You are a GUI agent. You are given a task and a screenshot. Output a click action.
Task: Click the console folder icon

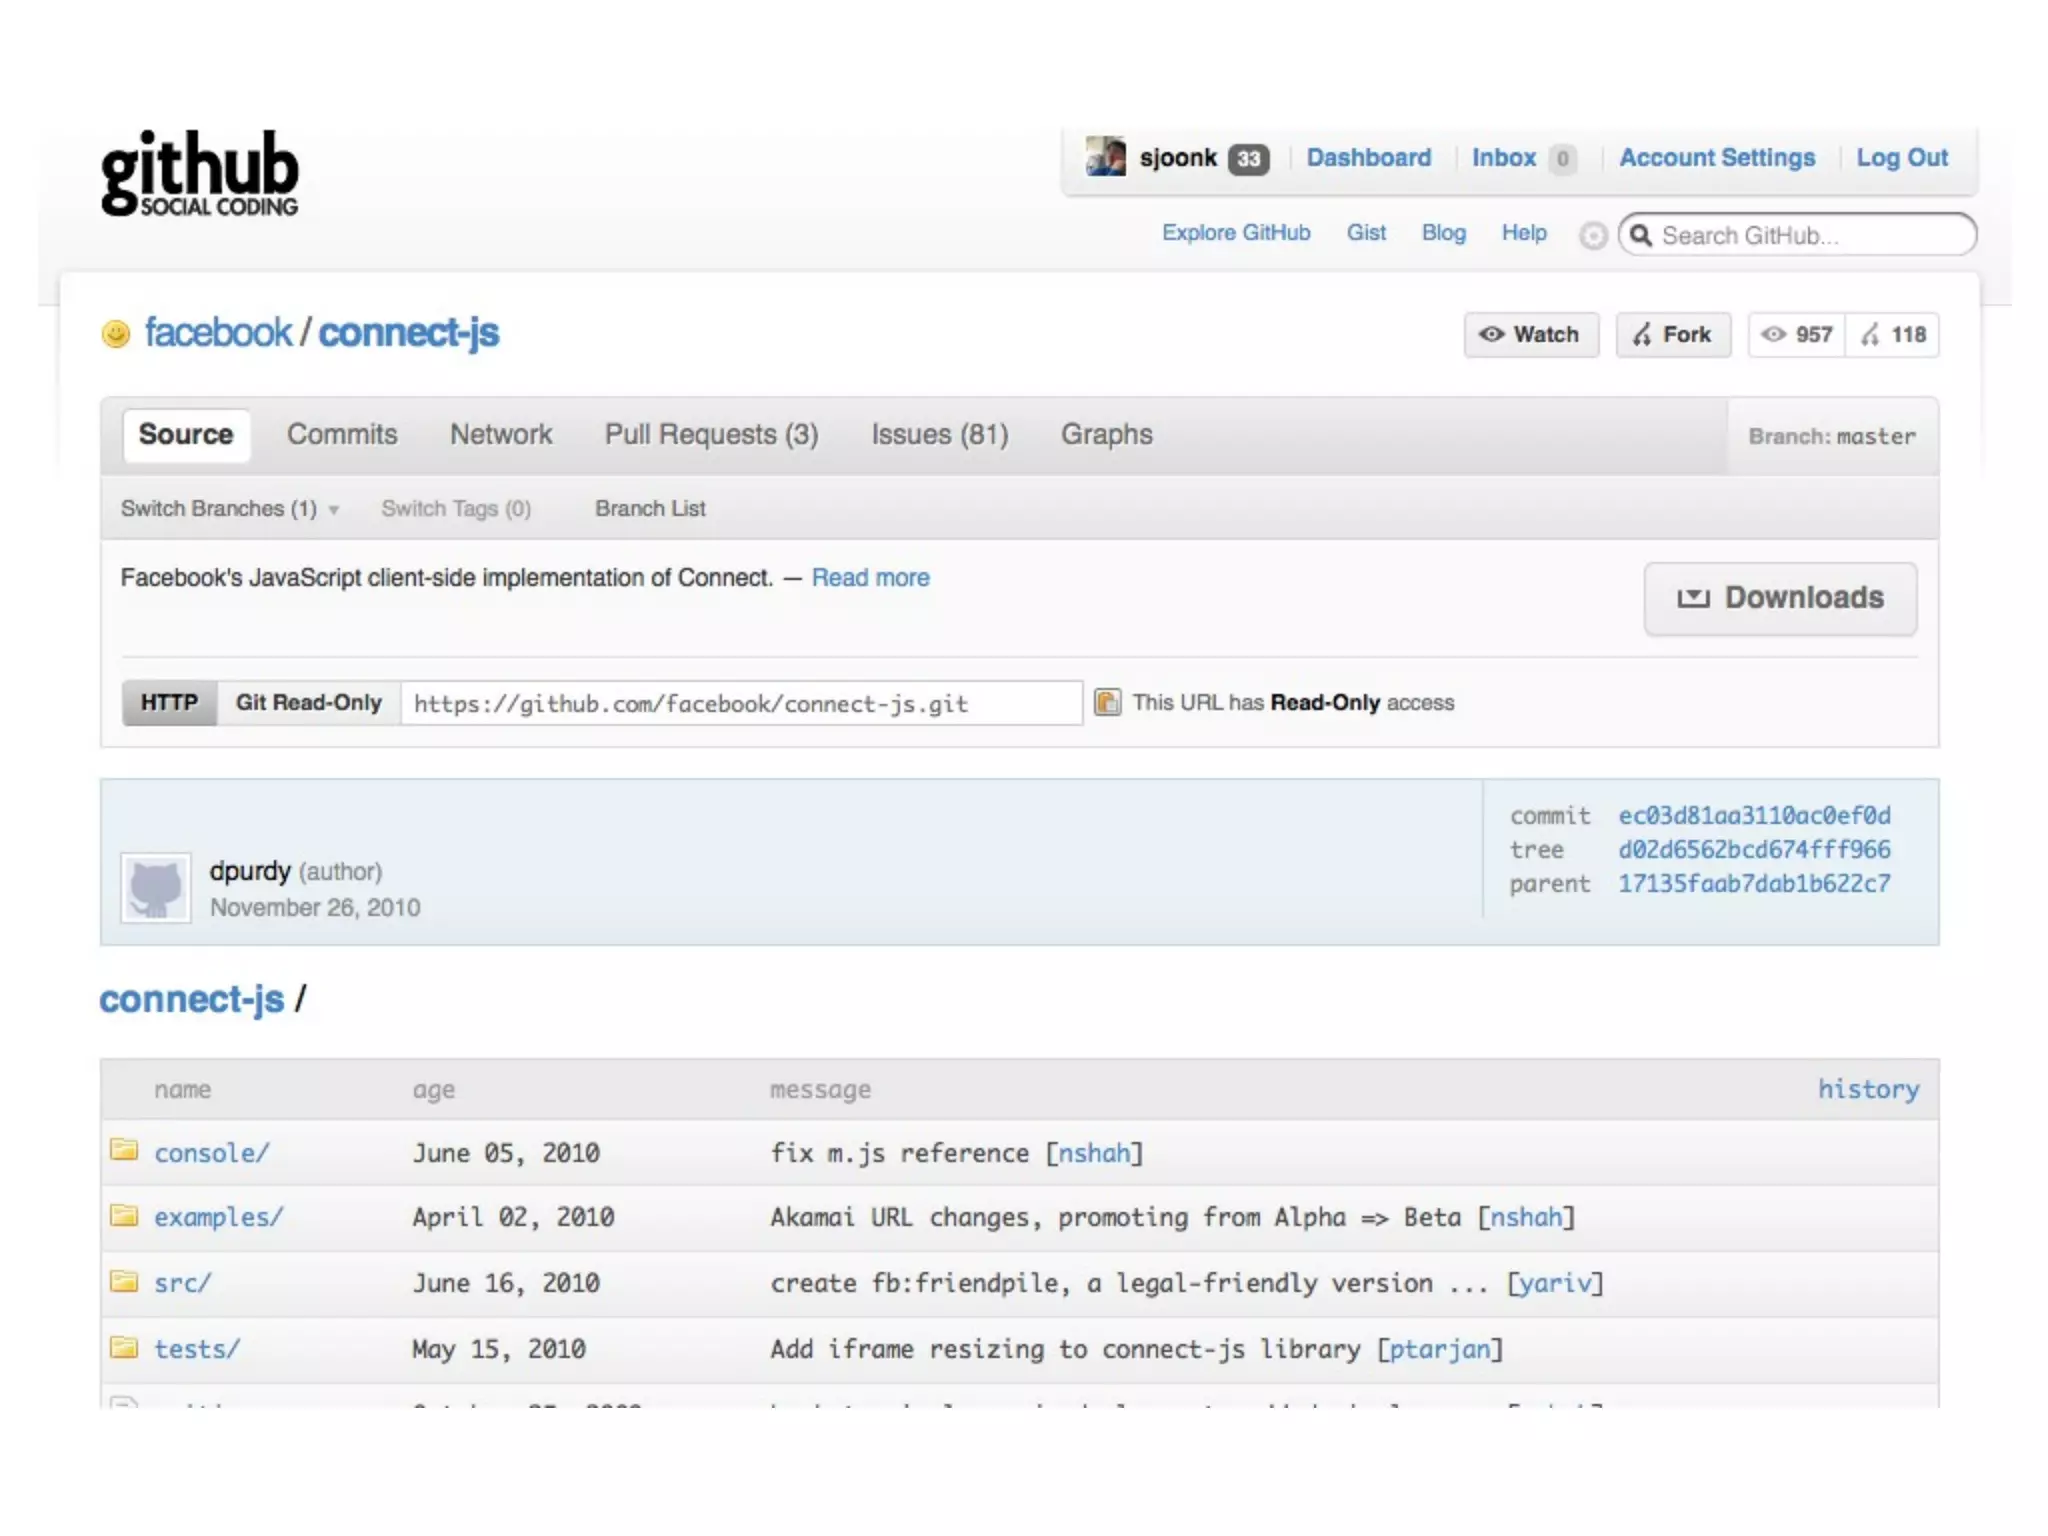[x=124, y=1150]
